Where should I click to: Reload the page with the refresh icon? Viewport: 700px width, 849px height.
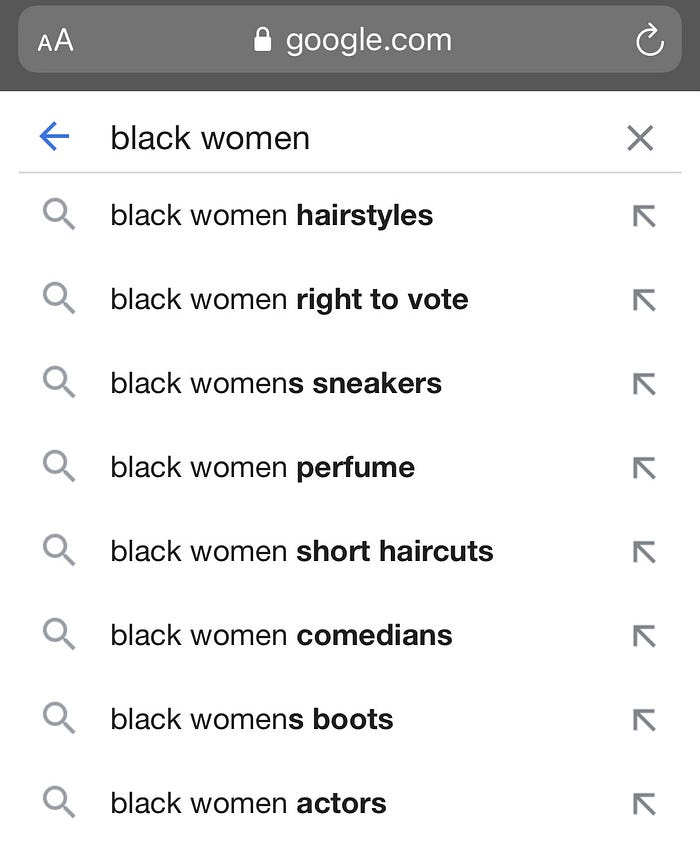tap(649, 40)
